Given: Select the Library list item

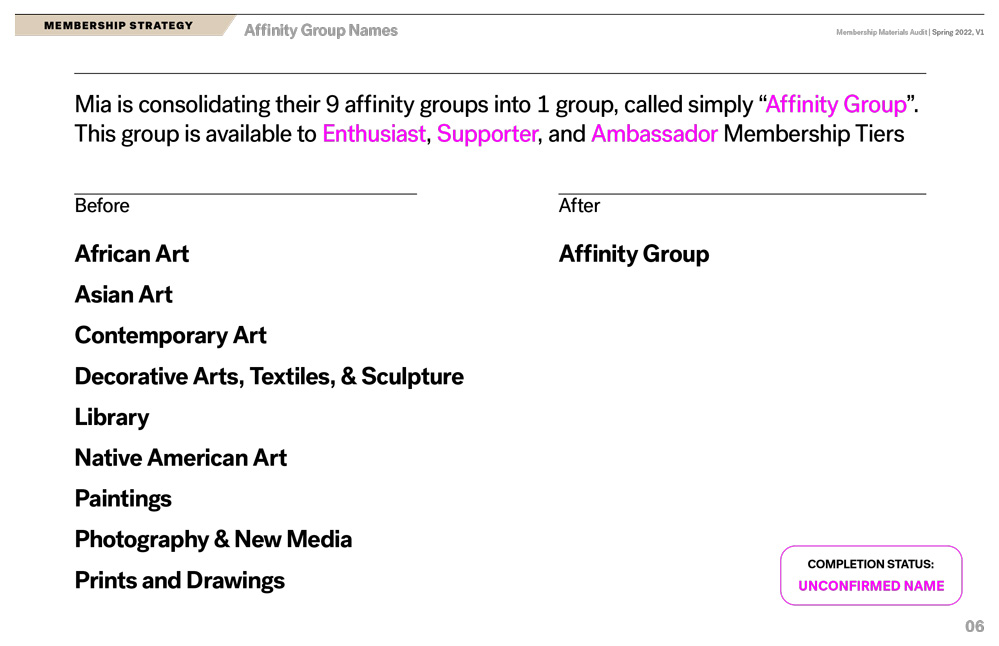Looking at the screenshot, I should 111,417.
